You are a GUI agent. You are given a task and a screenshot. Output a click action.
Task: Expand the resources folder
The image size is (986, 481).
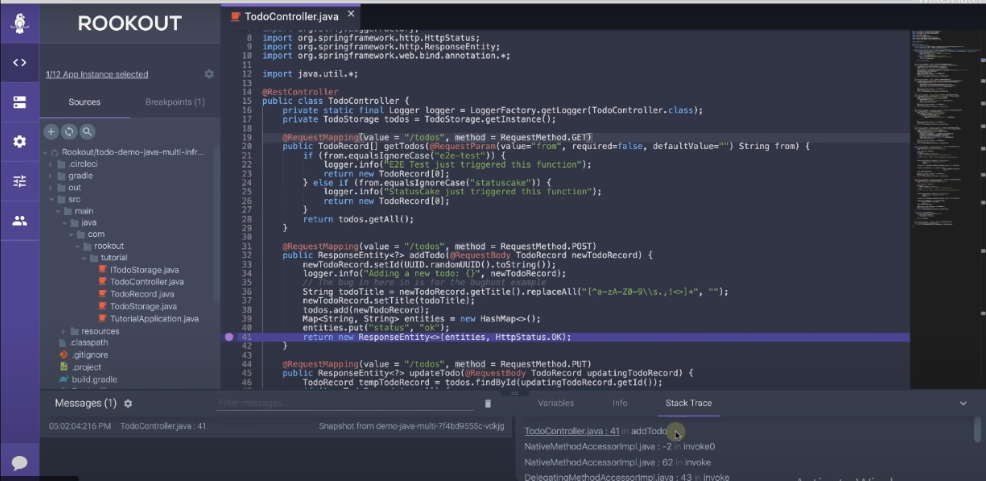[x=64, y=331]
